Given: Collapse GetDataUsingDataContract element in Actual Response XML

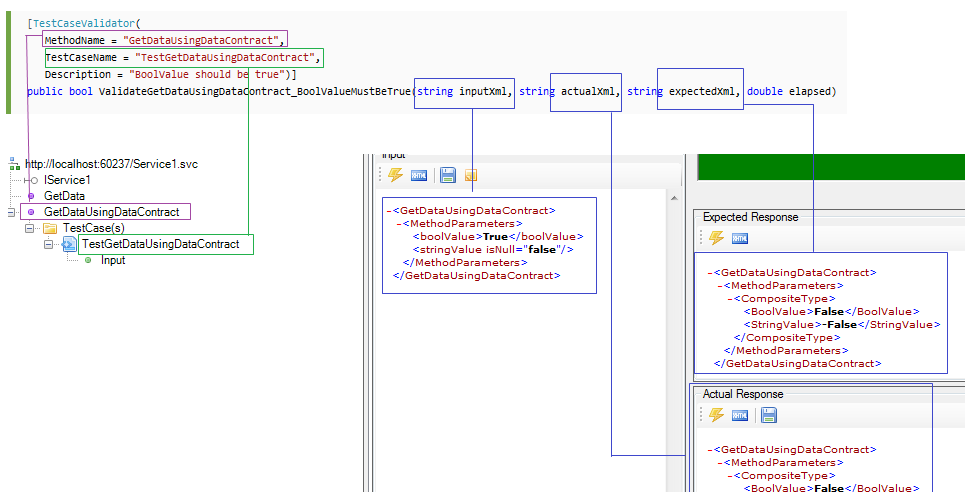Looking at the screenshot, I should point(710,449).
